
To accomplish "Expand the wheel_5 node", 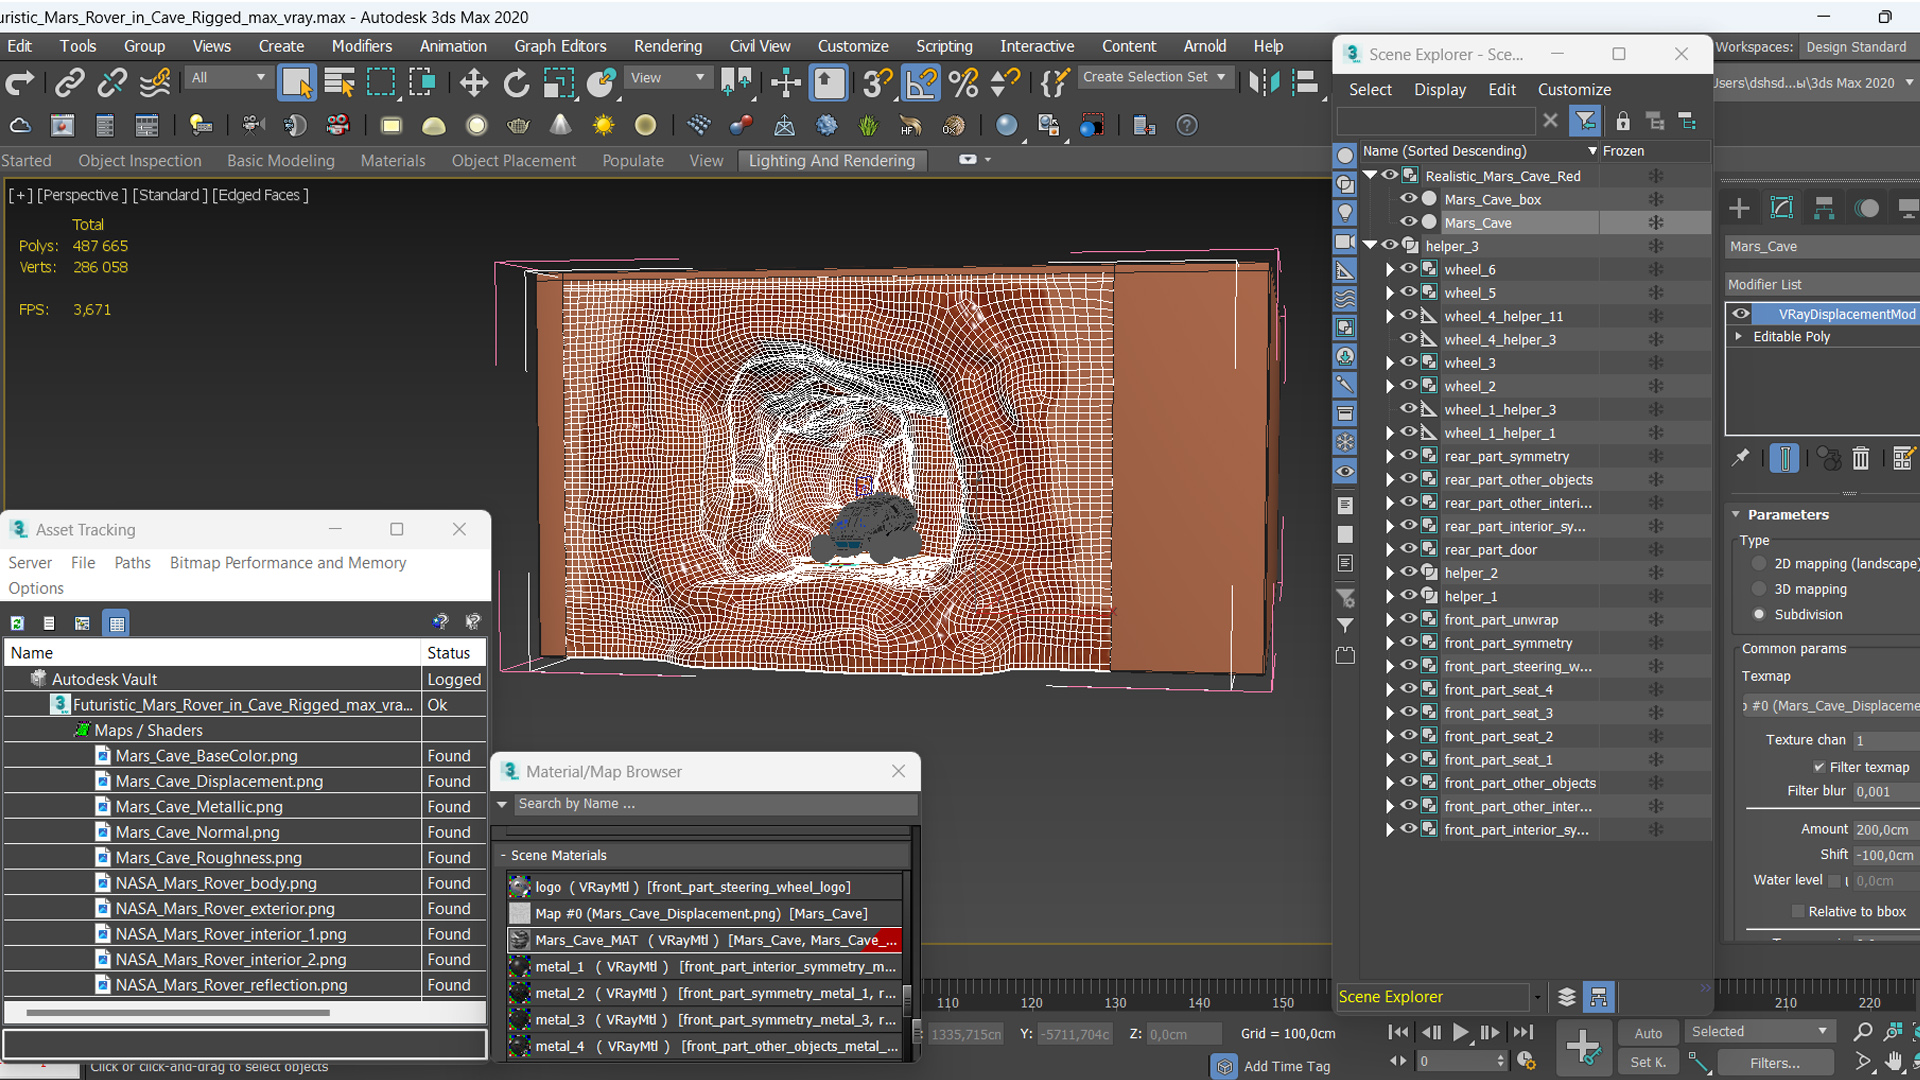I will click(1389, 293).
